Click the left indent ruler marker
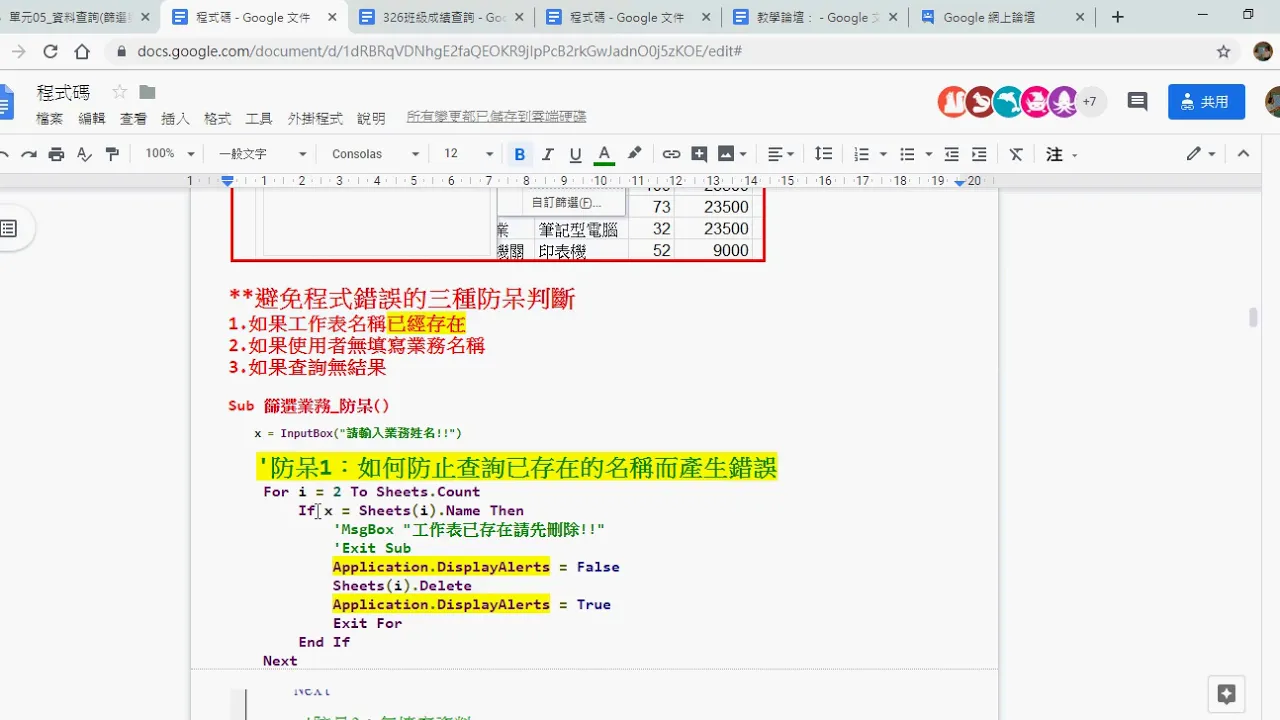This screenshot has width=1280, height=720. 227,182
